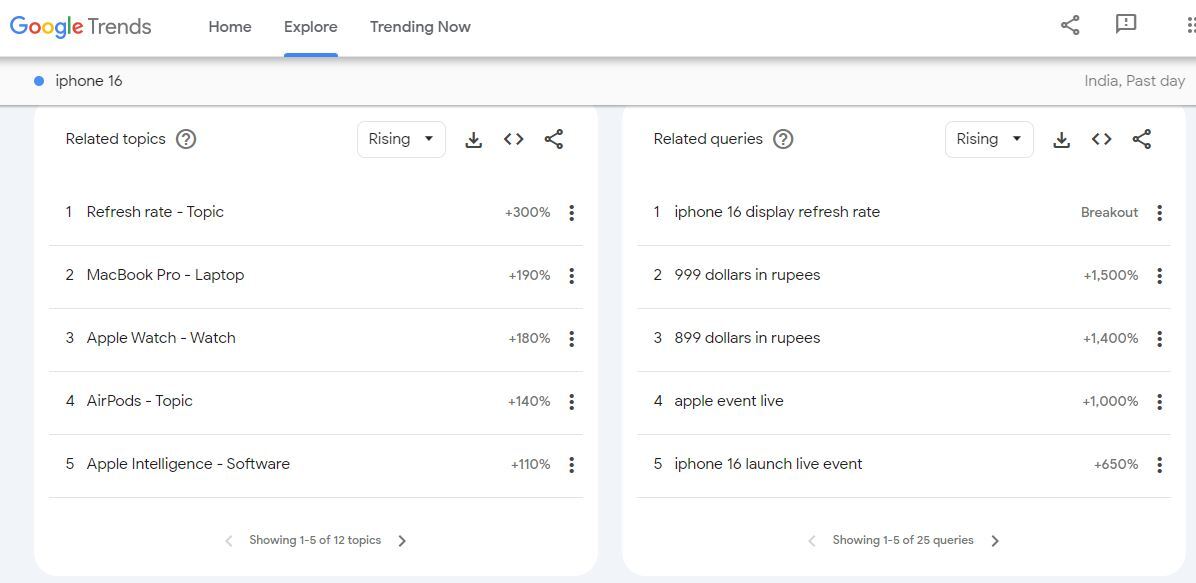Go to the Home tab

coord(230,27)
